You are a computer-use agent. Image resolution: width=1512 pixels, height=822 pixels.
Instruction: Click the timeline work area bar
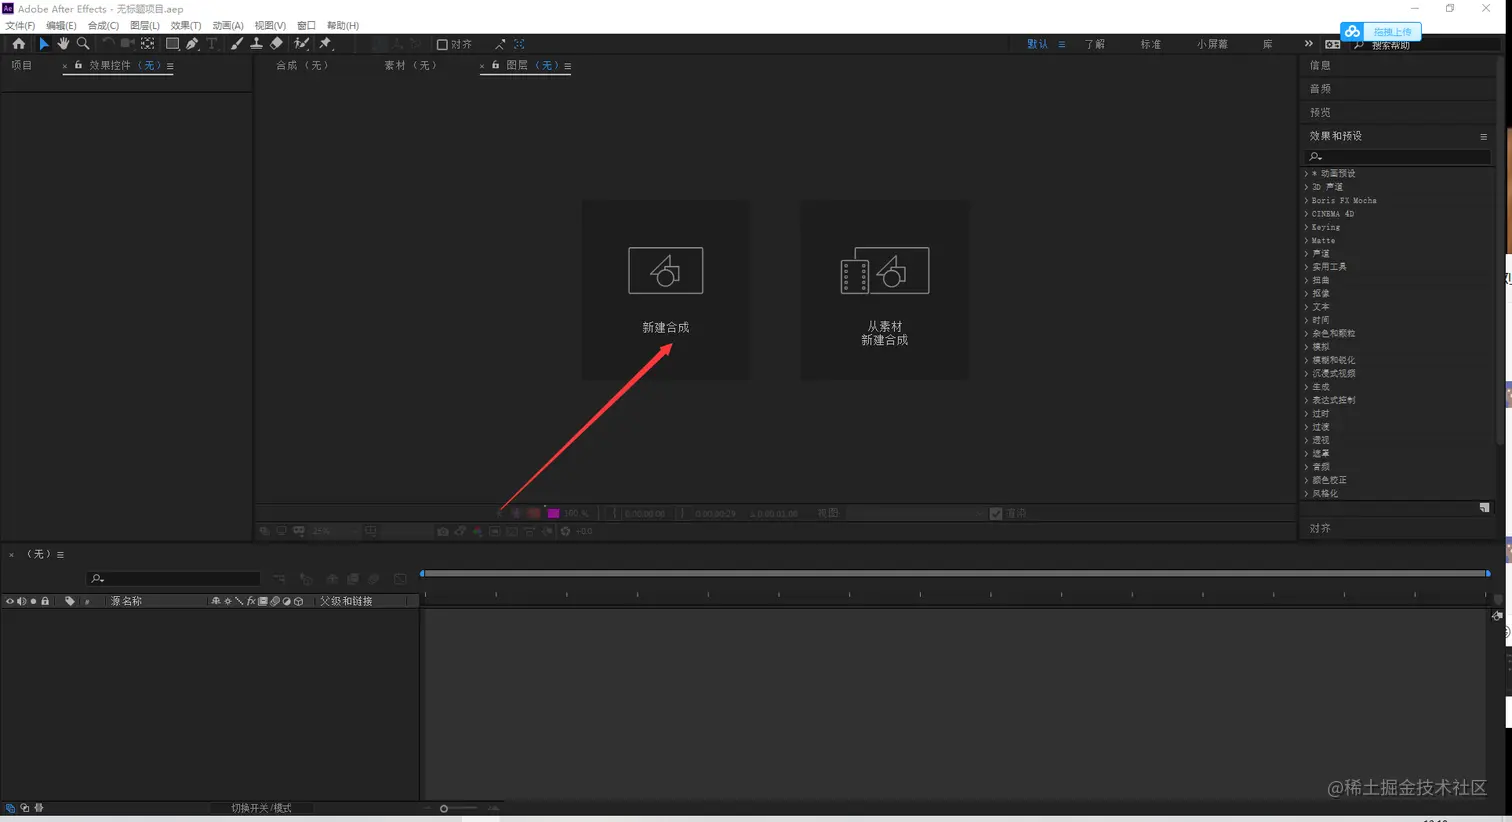pyautogui.click(x=955, y=573)
